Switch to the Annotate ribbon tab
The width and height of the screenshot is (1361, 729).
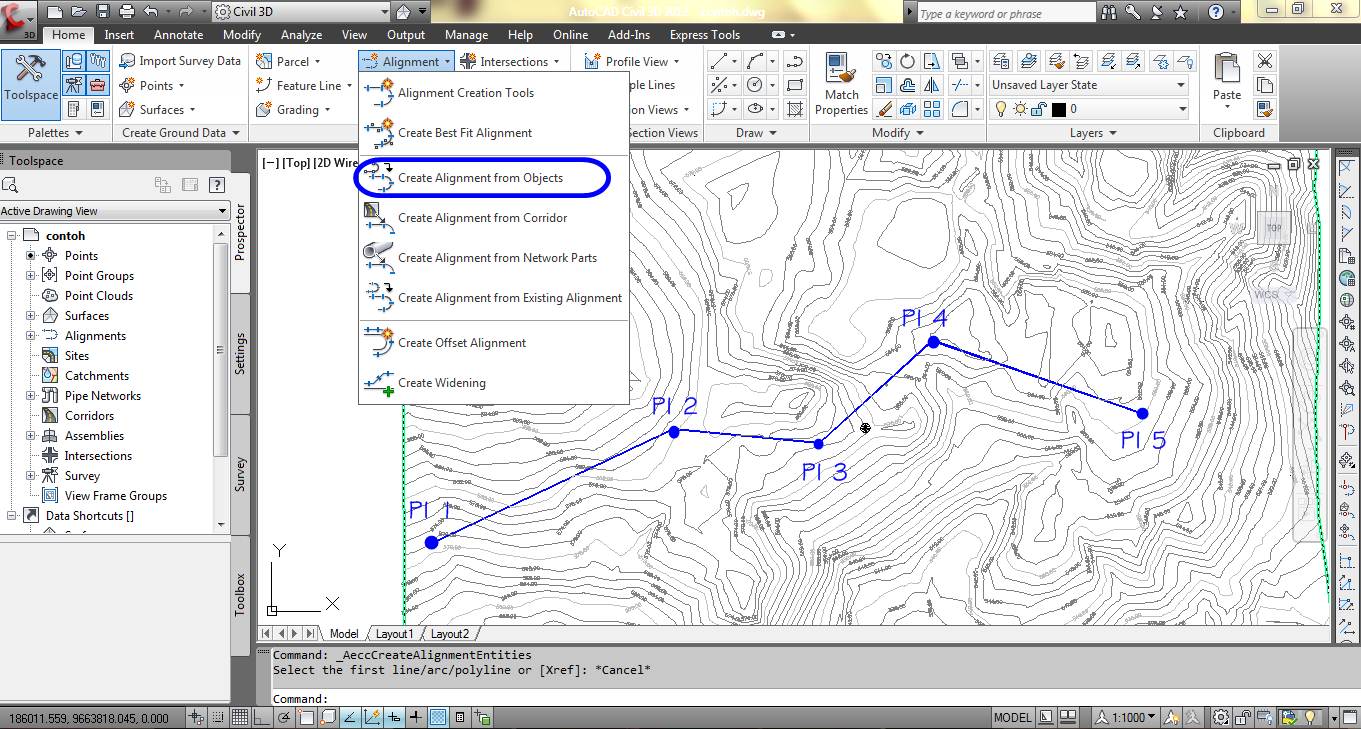coord(178,34)
